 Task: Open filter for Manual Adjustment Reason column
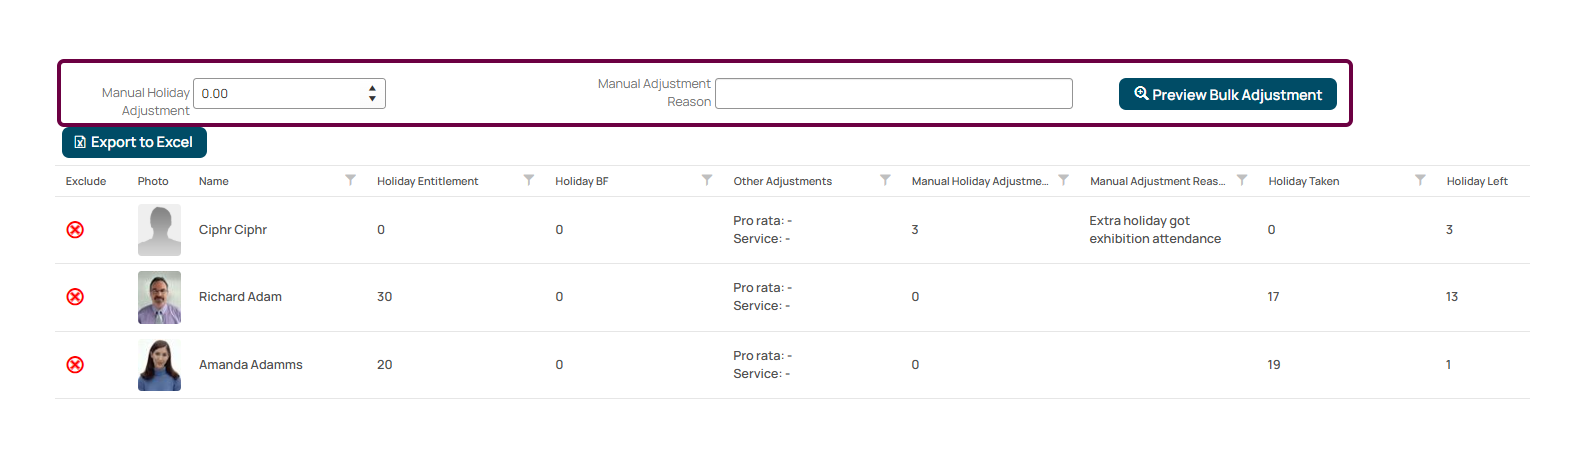(1242, 180)
